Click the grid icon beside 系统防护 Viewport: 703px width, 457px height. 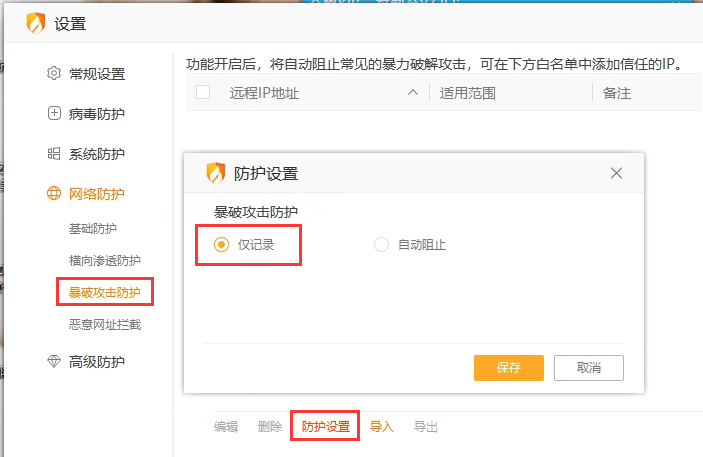click(54, 154)
